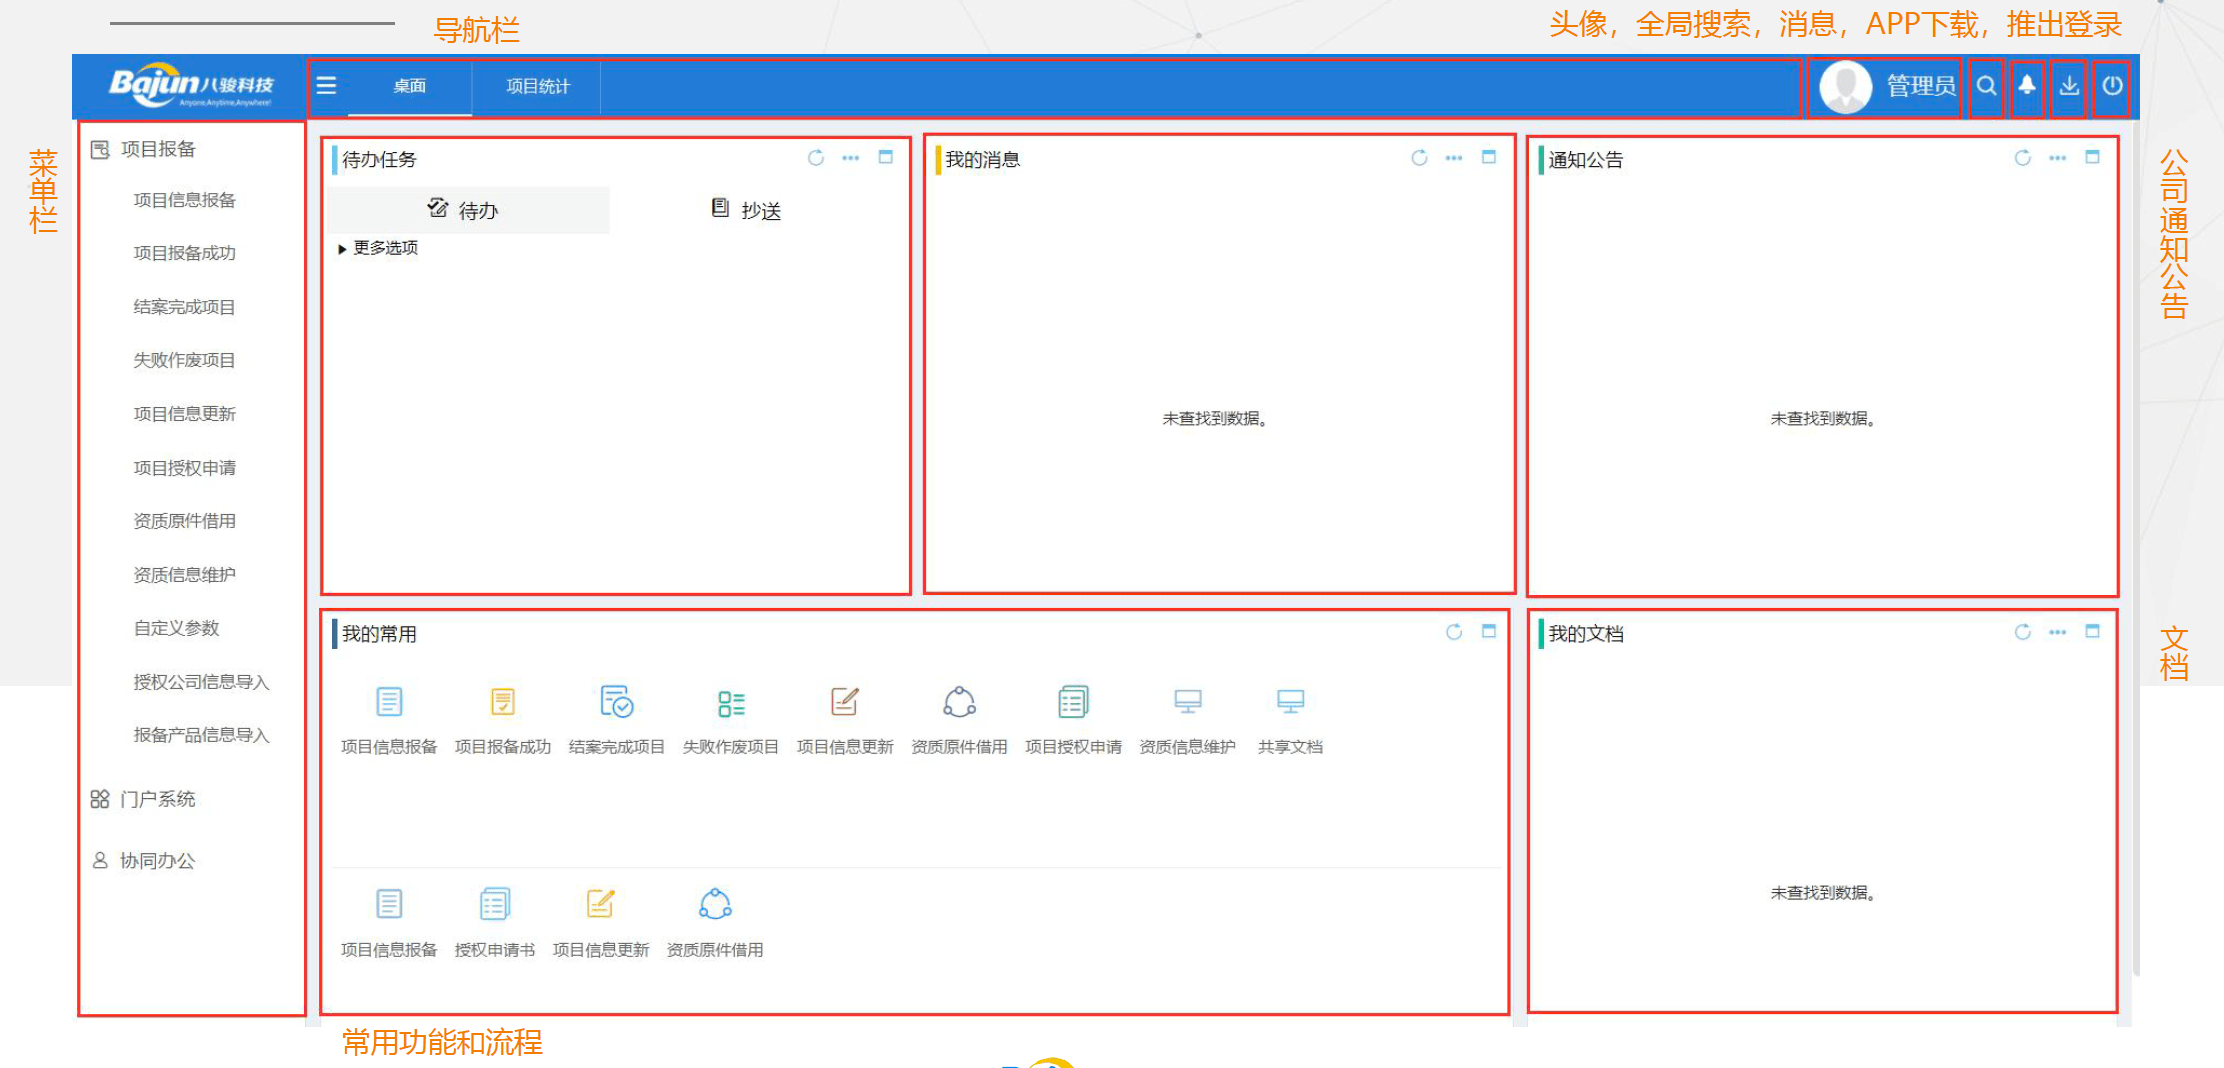Expand 更多选项 in the to-do panel
The width and height of the screenshot is (2224, 1068).
pos(378,248)
